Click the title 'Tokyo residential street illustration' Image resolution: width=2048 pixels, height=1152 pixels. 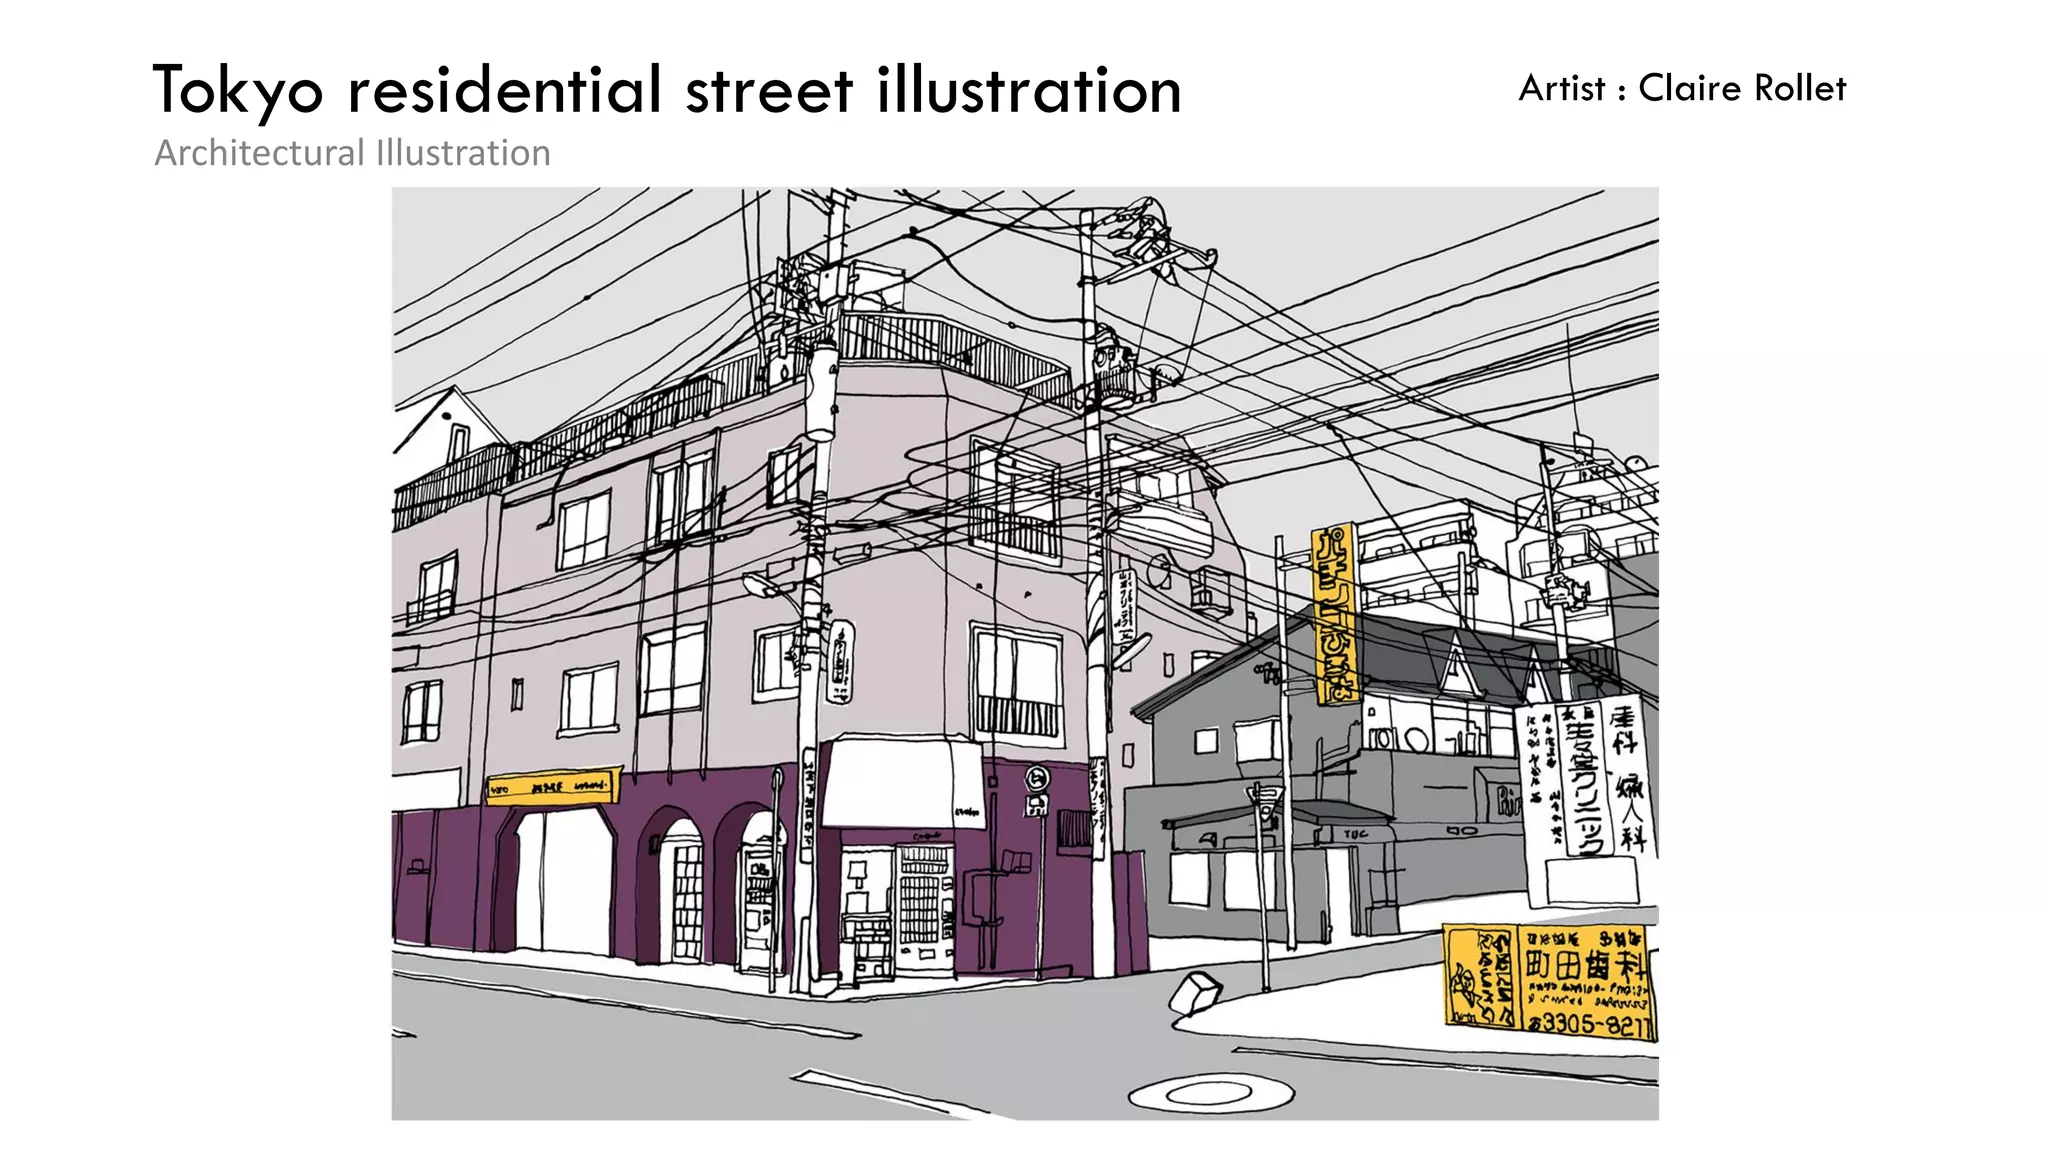(x=667, y=91)
